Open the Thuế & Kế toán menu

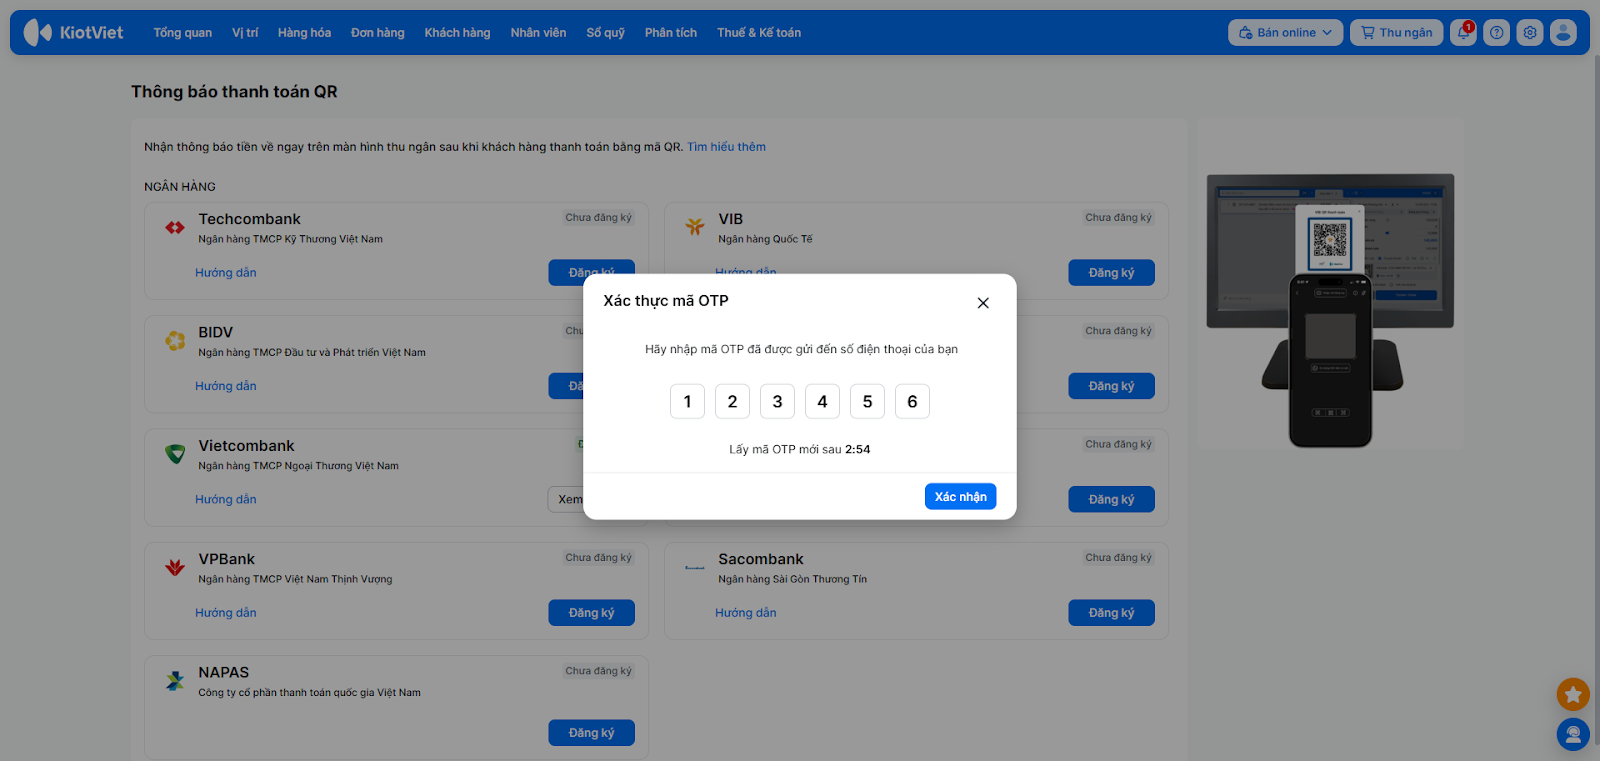(759, 33)
